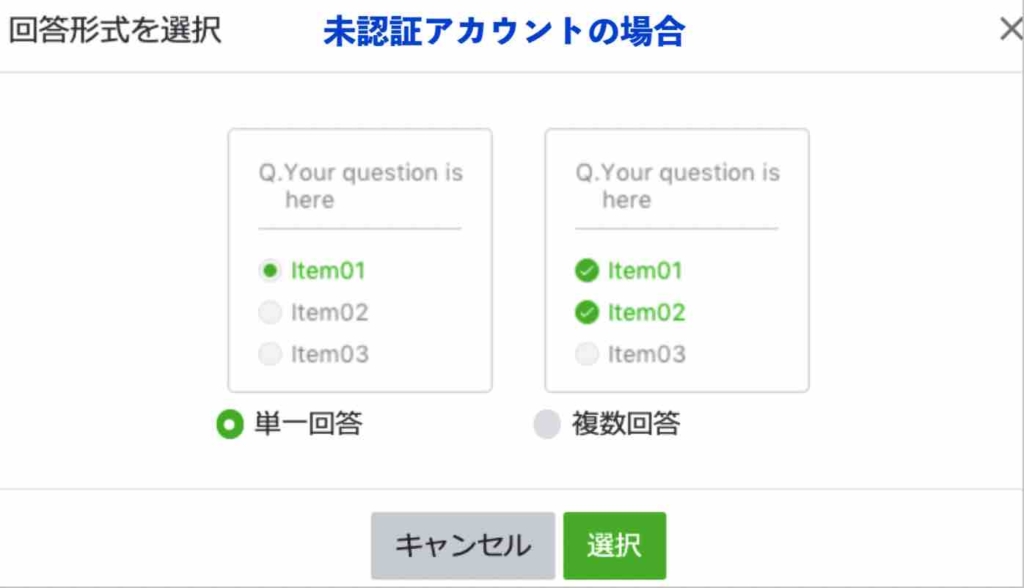The height and width of the screenshot is (588, 1024).
Task: Click Item02 label in multiple-answer preview
Action: pyautogui.click(x=646, y=312)
